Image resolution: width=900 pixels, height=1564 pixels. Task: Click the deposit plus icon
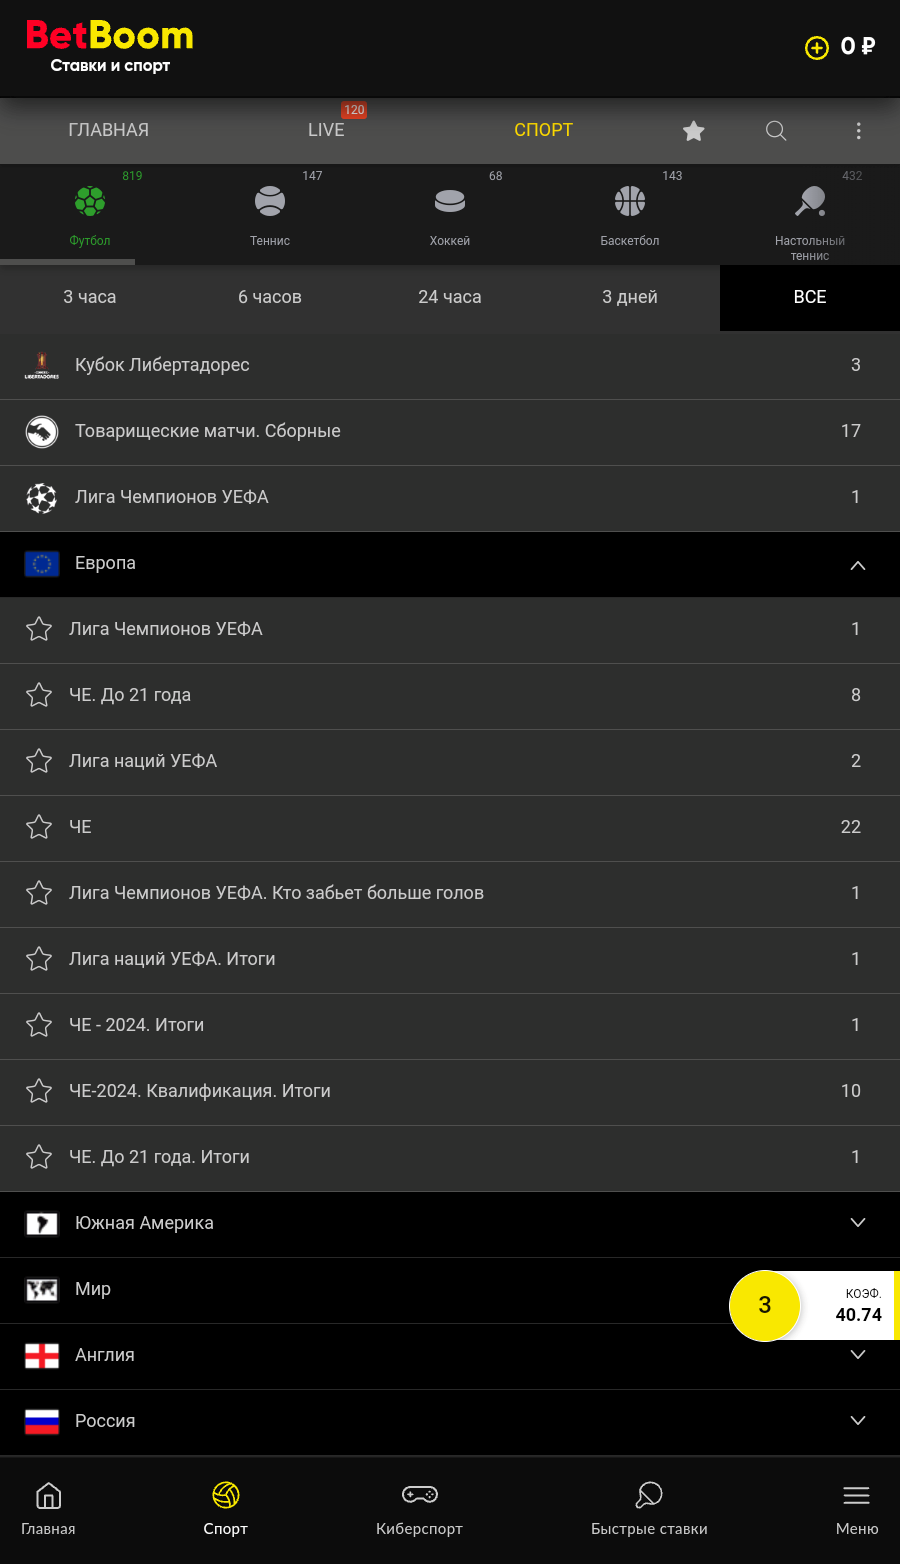pos(817,48)
